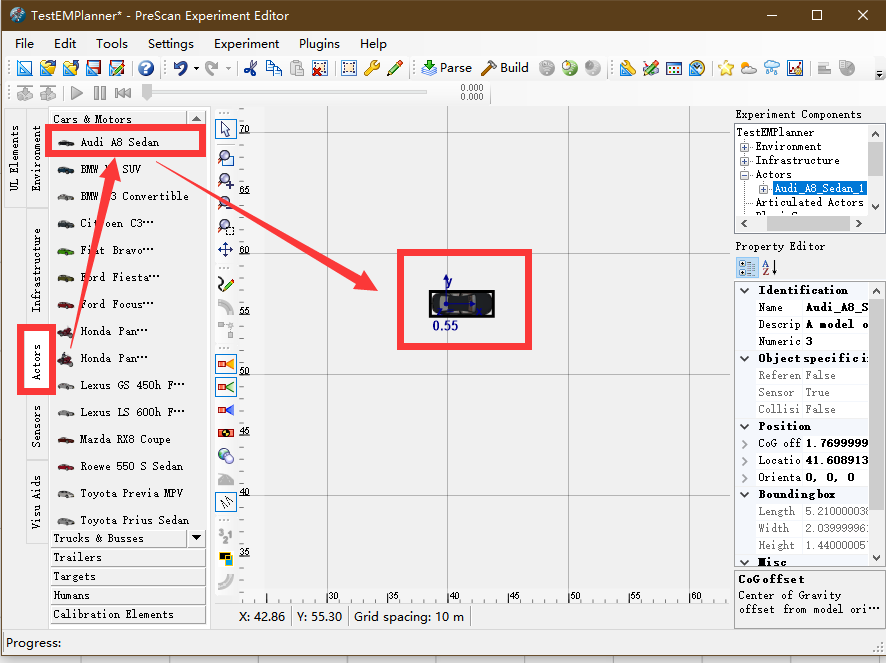
Task: Click the New Experiment toolbar icon
Action: pyautogui.click(x=24, y=68)
